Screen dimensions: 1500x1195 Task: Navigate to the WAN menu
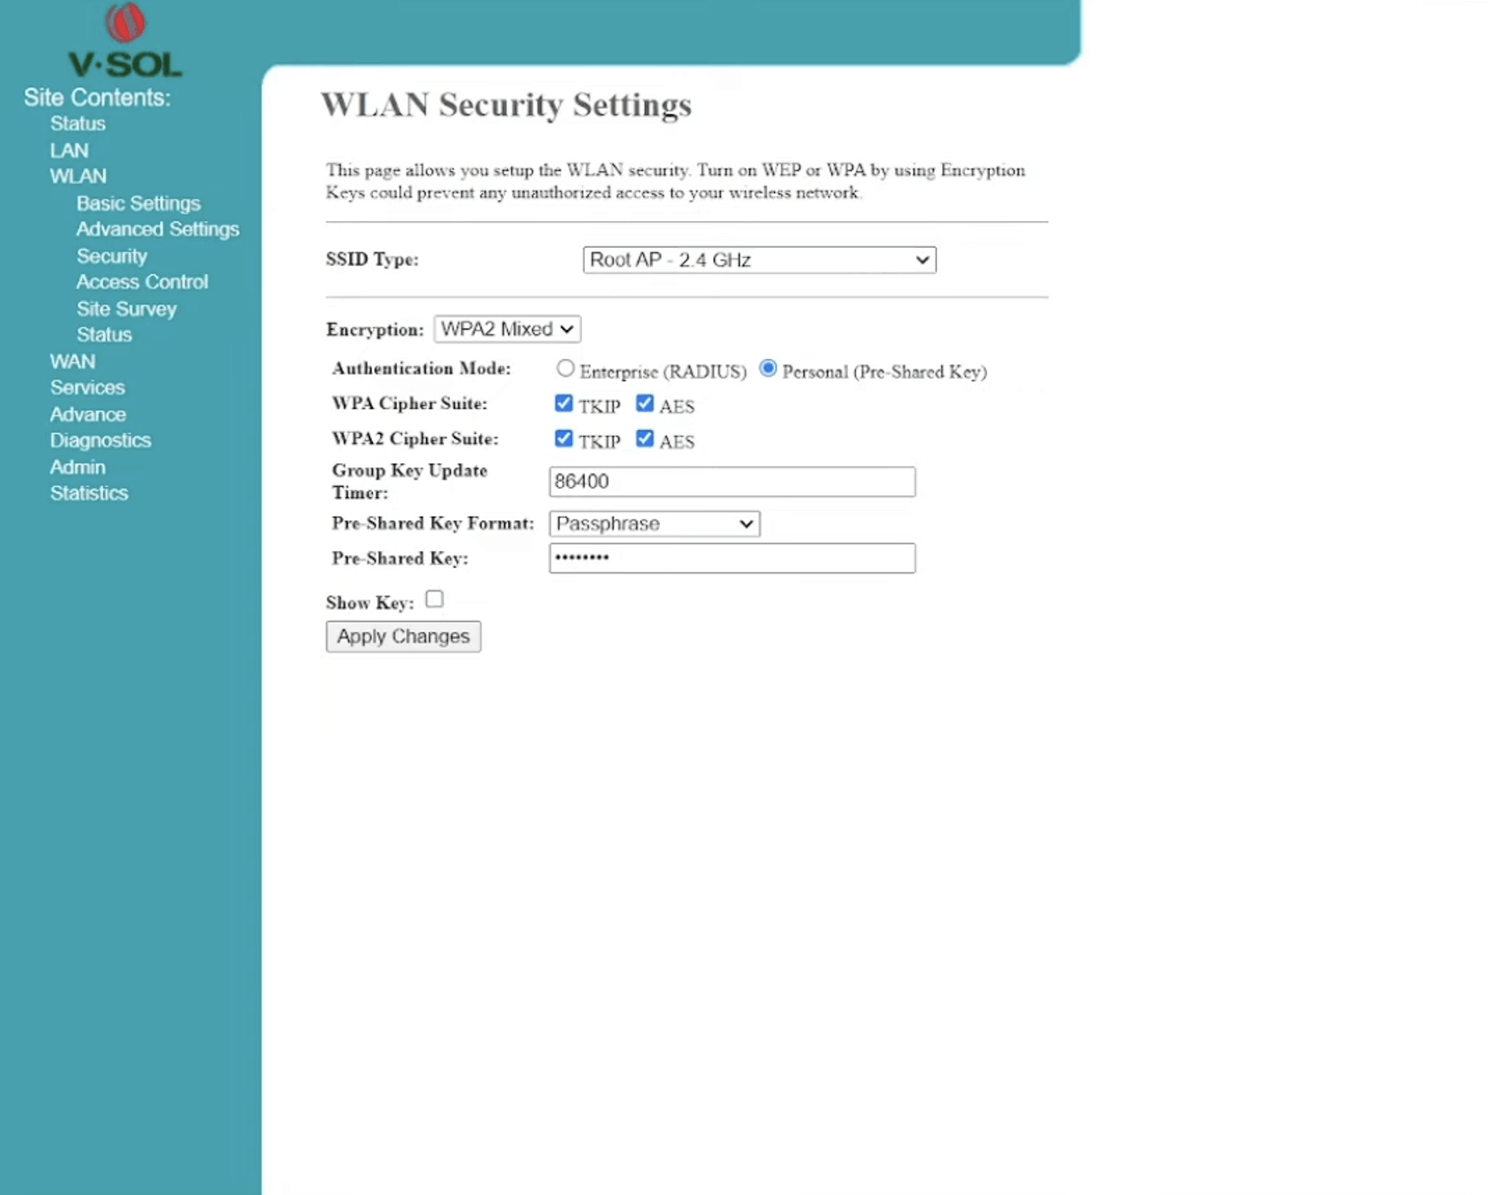point(72,361)
